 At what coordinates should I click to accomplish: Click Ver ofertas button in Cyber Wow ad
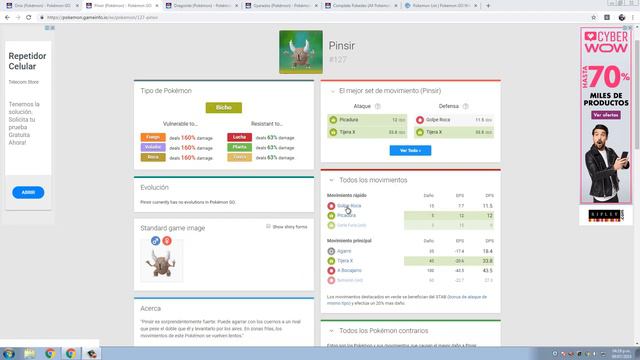tap(606, 115)
